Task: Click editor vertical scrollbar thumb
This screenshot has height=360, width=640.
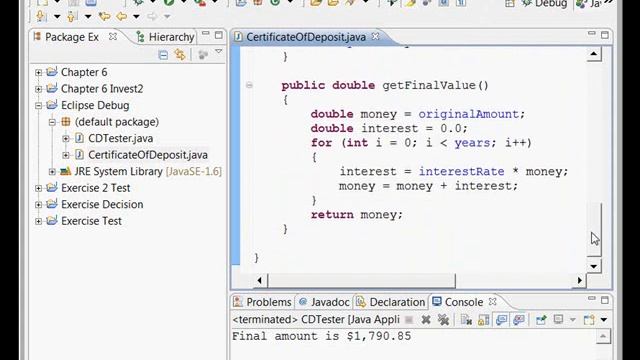Action: (594, 229)
